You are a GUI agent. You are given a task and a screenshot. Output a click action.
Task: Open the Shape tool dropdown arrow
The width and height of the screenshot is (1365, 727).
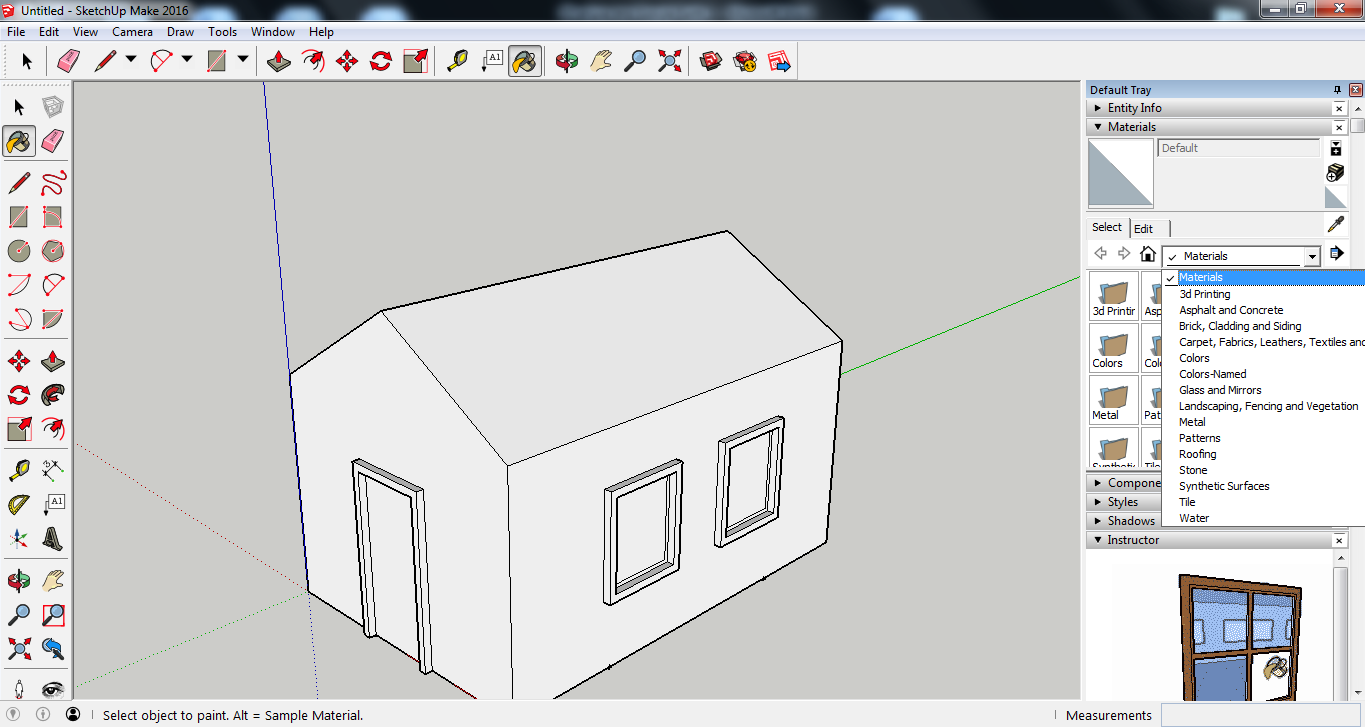(x=243, y=61)
